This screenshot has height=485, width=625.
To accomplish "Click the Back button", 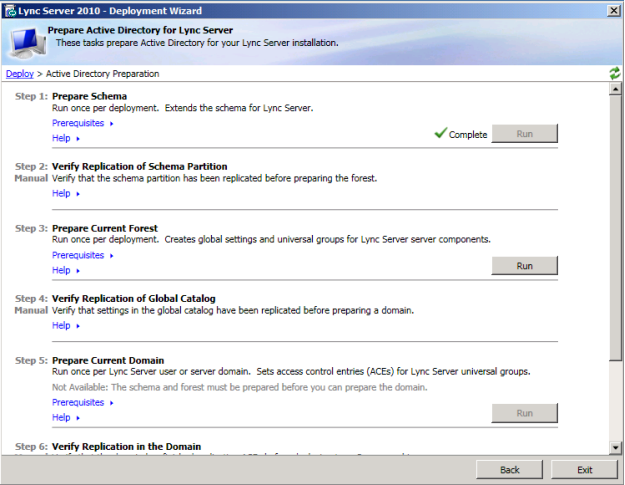I will pos(510,469).
